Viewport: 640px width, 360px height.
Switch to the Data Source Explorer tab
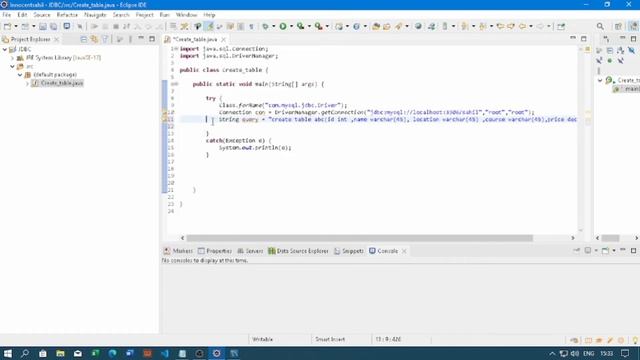tap(298, 251)
